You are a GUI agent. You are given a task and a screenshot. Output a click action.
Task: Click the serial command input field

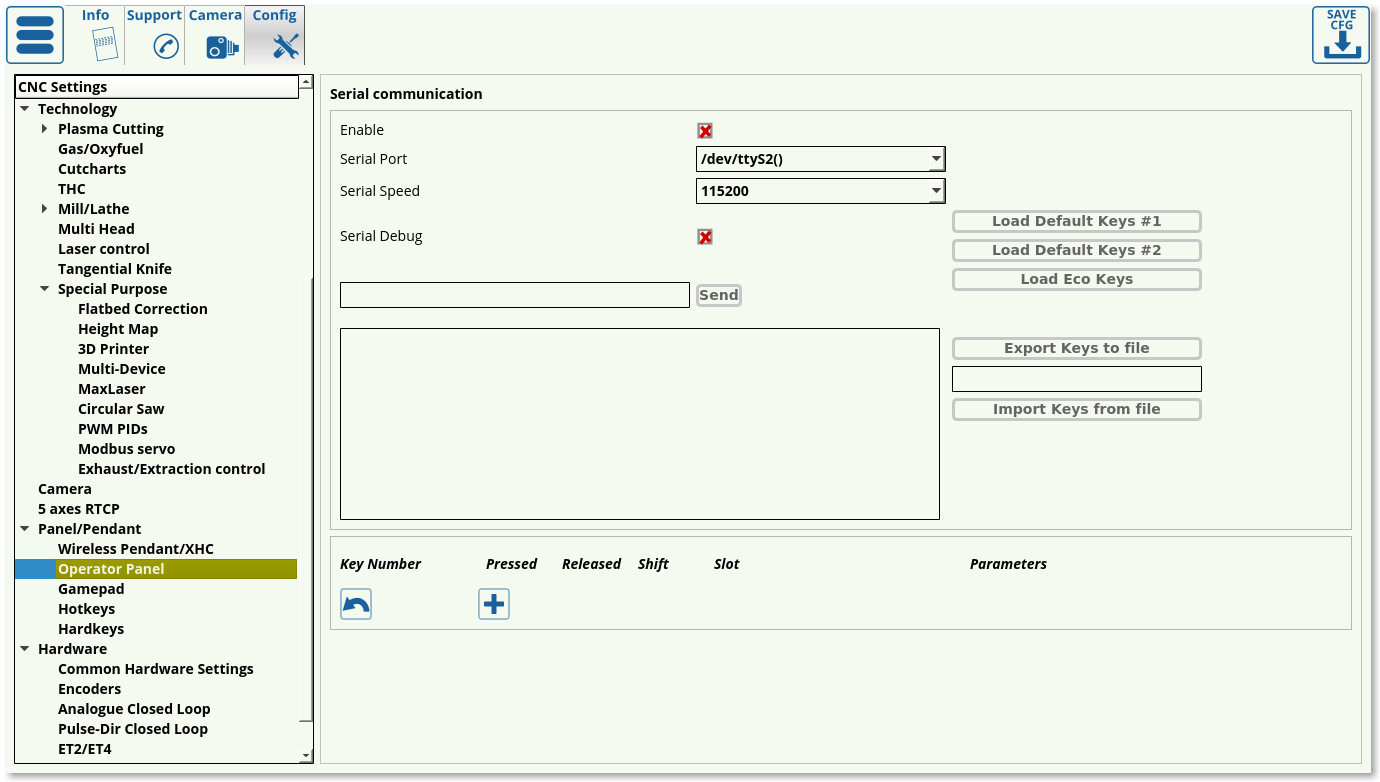click(514, 295)
